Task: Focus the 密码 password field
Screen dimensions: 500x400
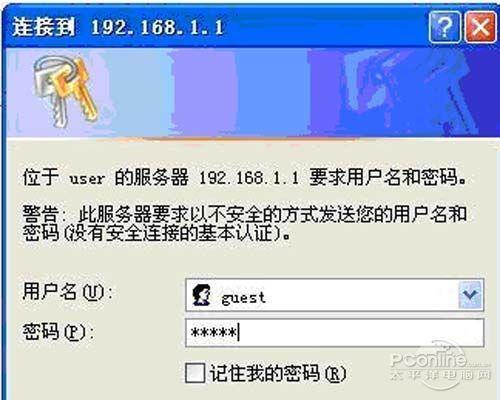Action: (x=334, y=333)
